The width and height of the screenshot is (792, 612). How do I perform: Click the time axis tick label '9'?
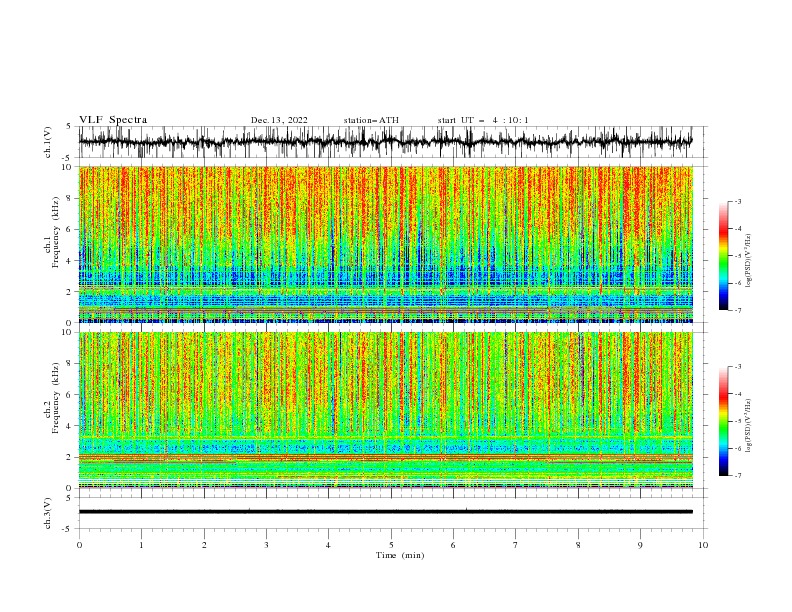pos(640,545)
